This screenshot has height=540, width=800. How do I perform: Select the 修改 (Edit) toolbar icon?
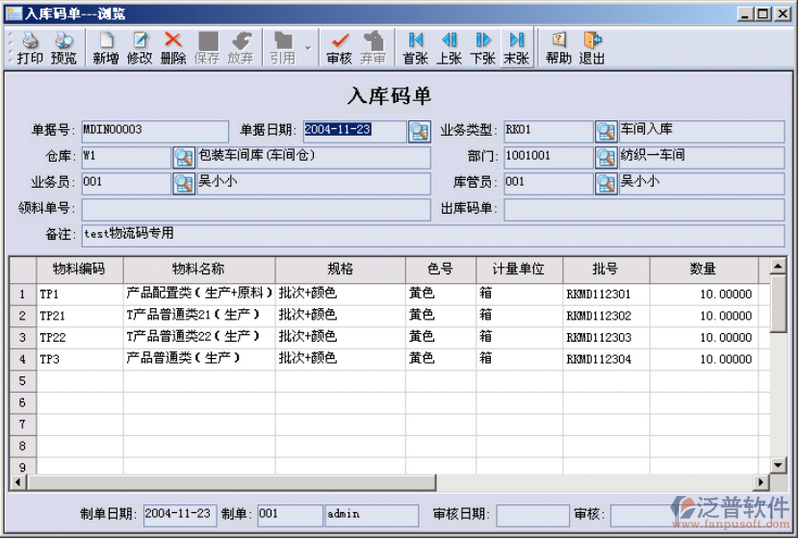click(139, 47)
